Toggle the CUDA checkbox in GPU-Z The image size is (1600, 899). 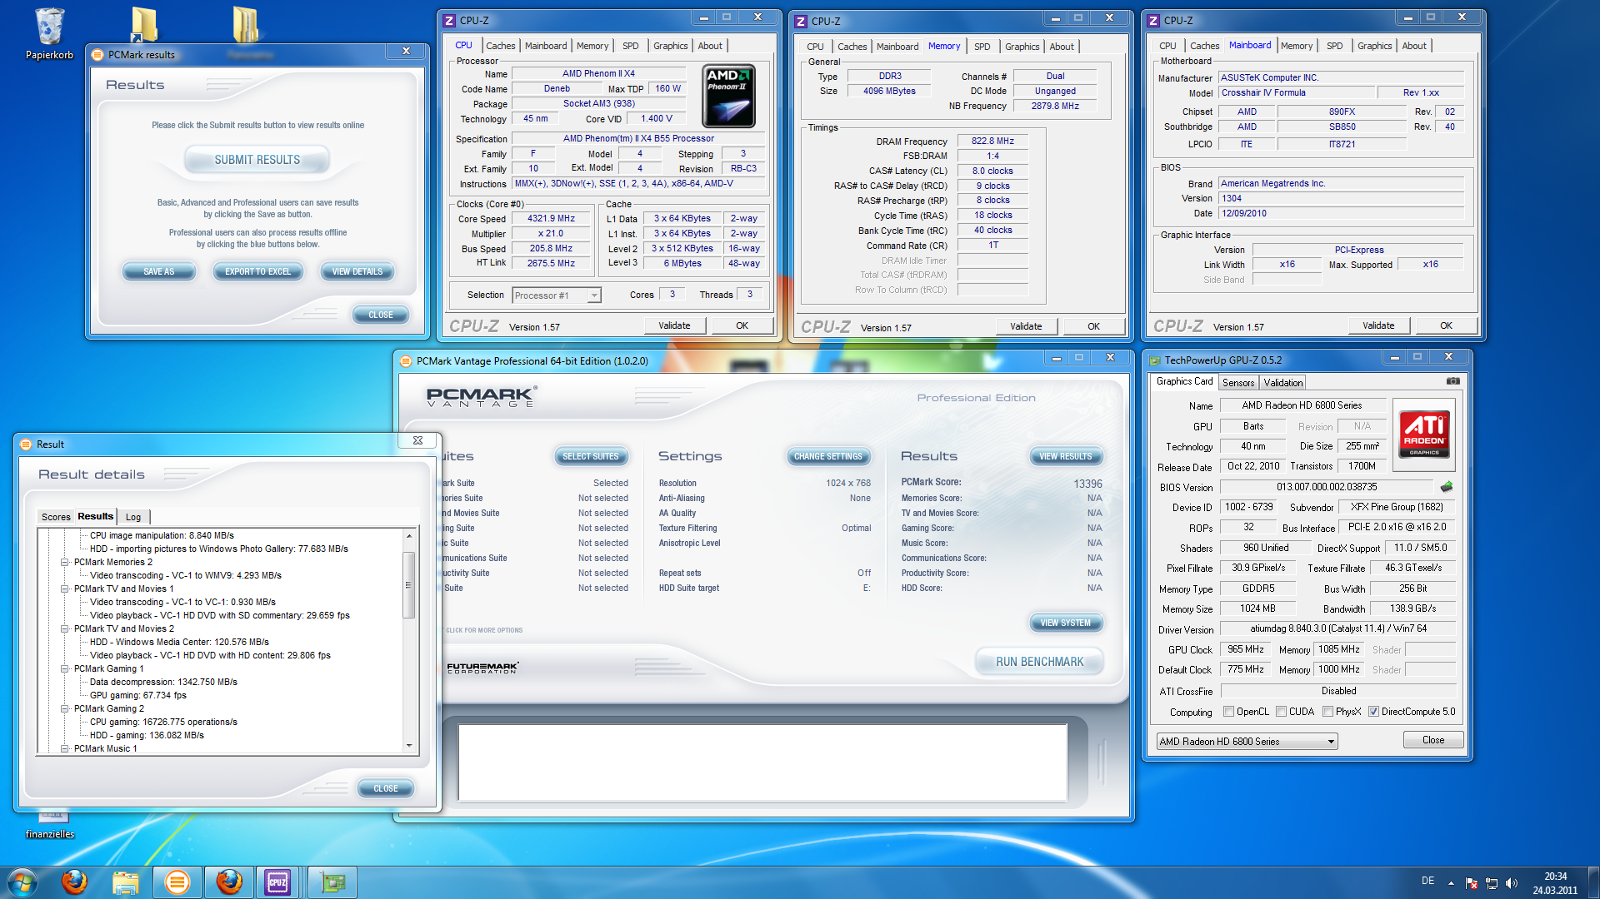[x=1281, y=712]
